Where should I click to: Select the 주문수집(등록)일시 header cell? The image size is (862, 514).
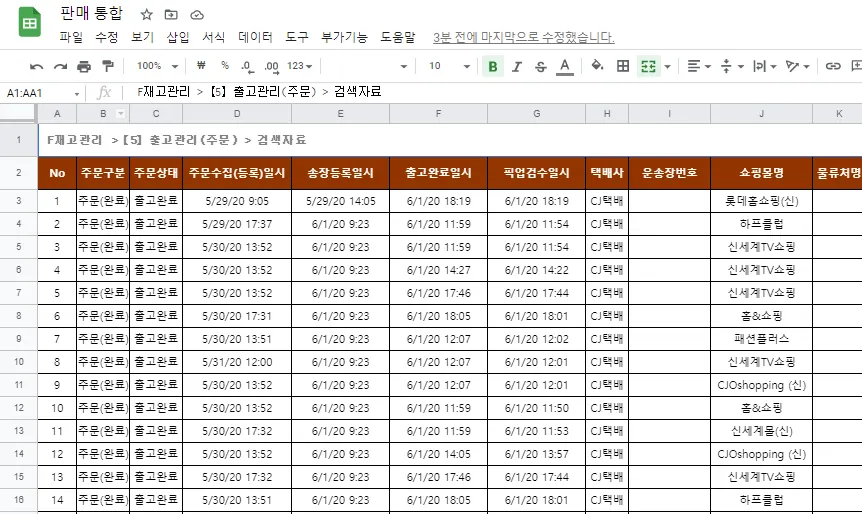click(x=237, y=173)
